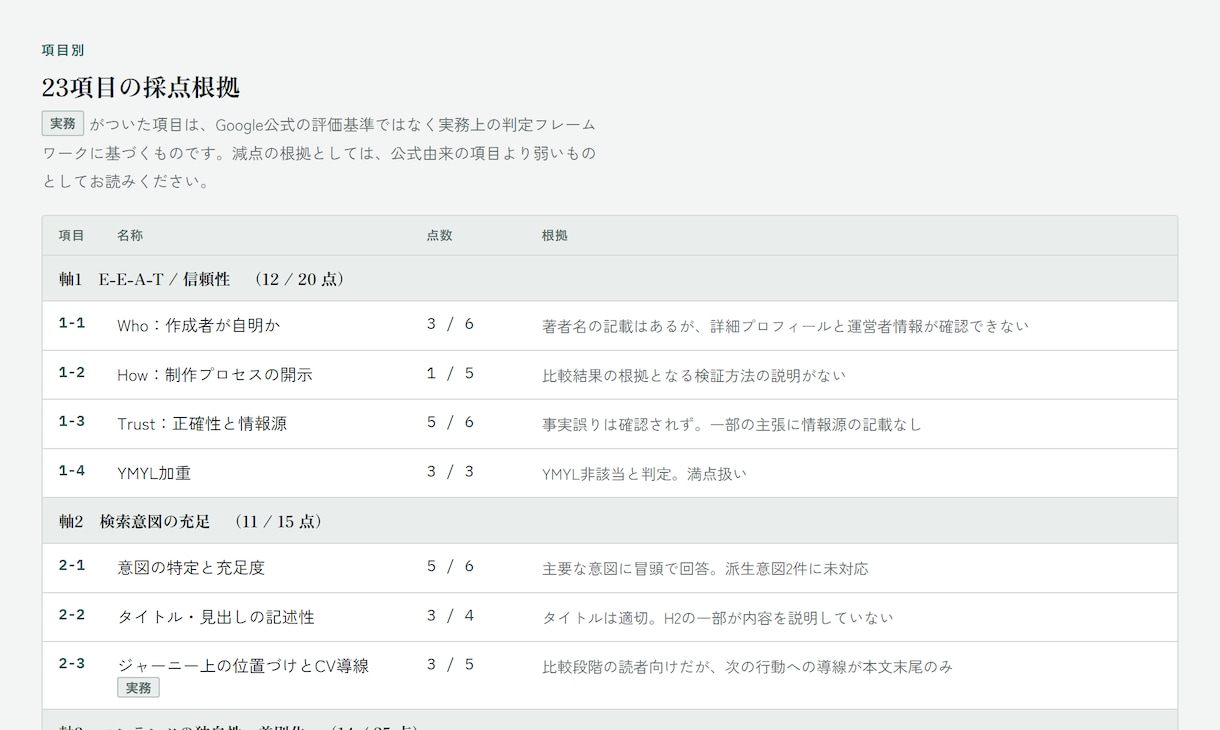The height and width of the screenshot is (730, 1220).
Task: Click タイトル・見出しの記述性 name cell
Action: click(x=216, y=617)
